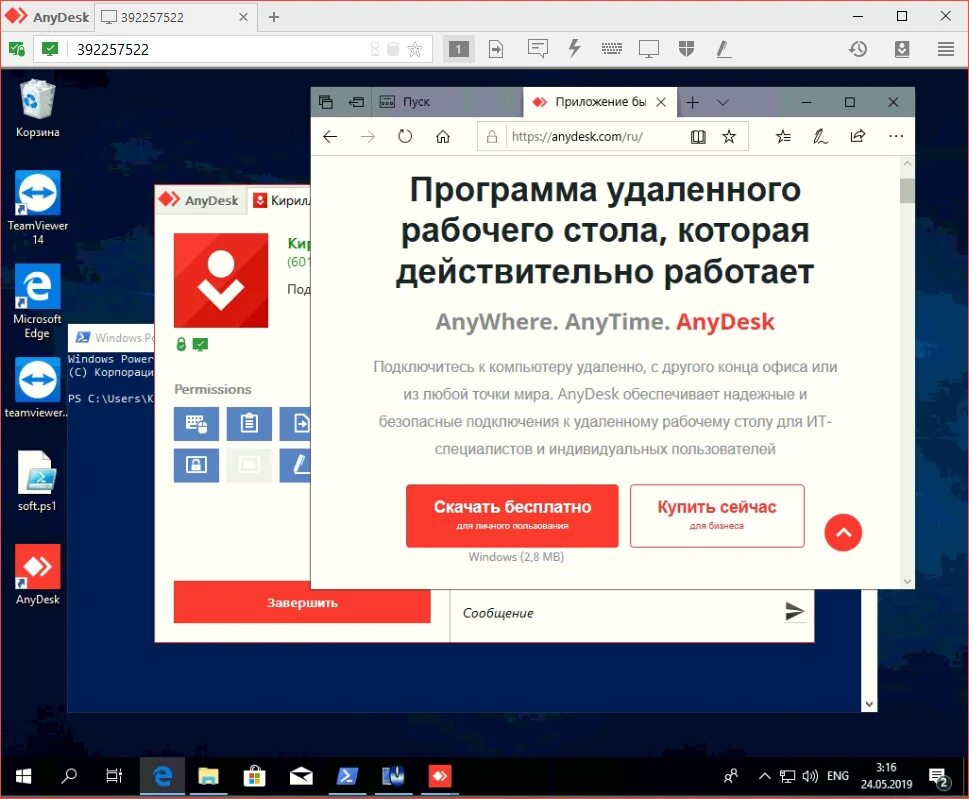Open remote taskbar search magnifier
Screen dimensions: 969x799
click(x=69, y=776)
